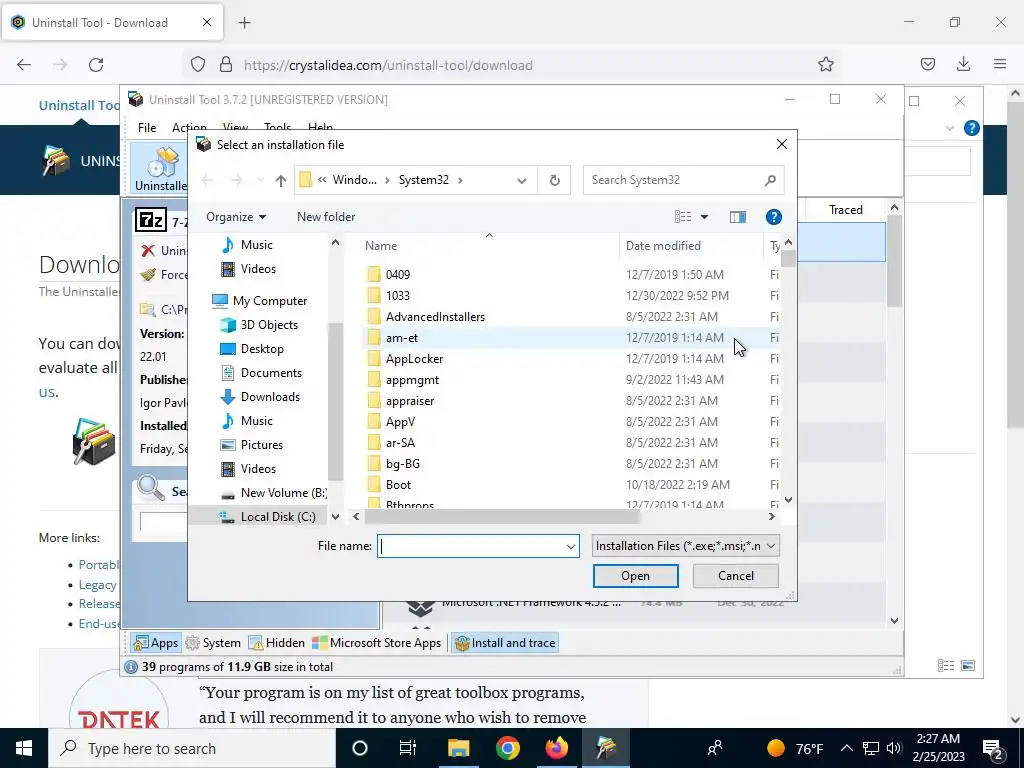Go back in Firefox
This screenshot has height=768, width=1024.
(x=24, y=65)
